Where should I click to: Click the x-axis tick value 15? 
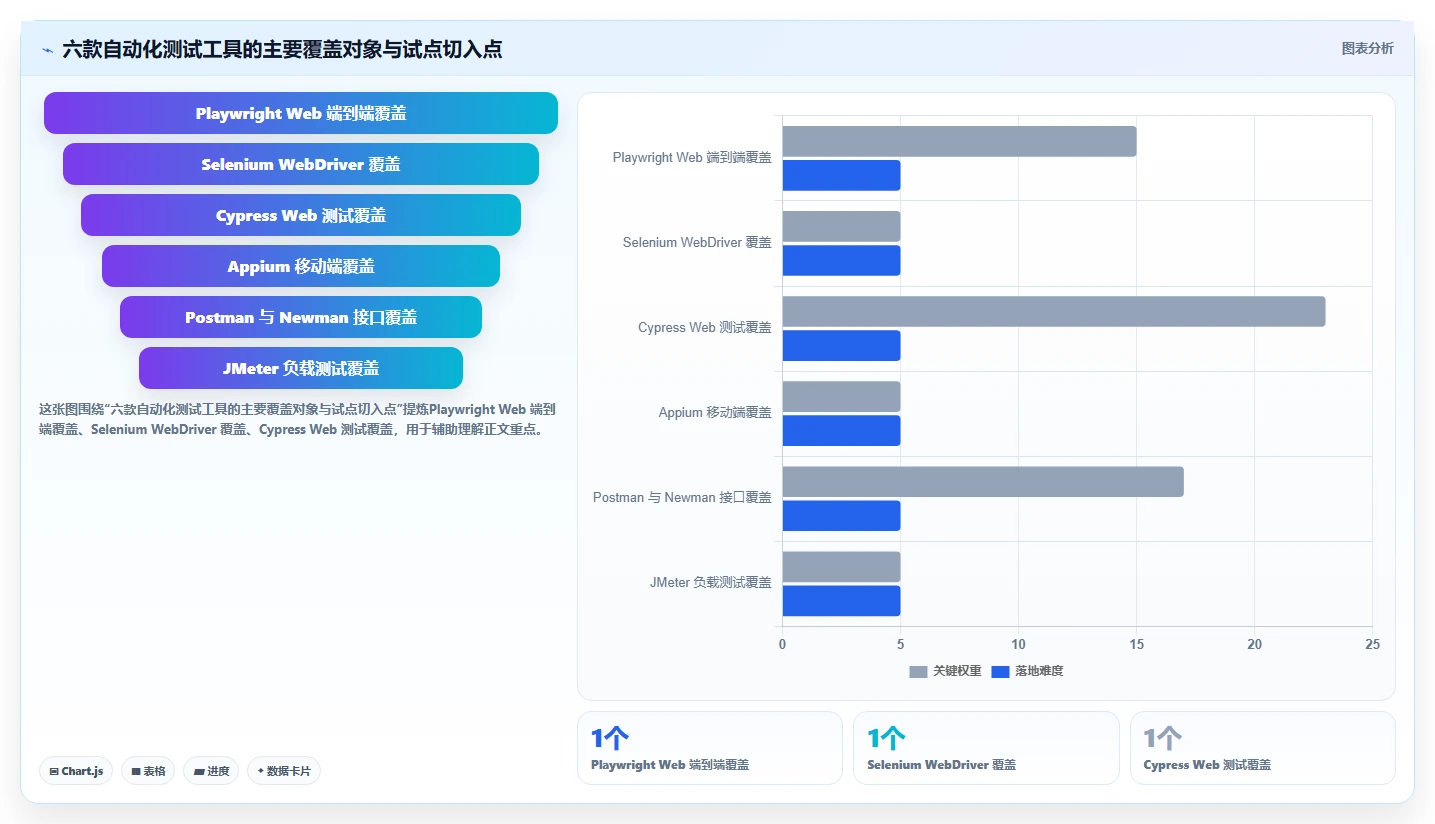coord(1136,645)
